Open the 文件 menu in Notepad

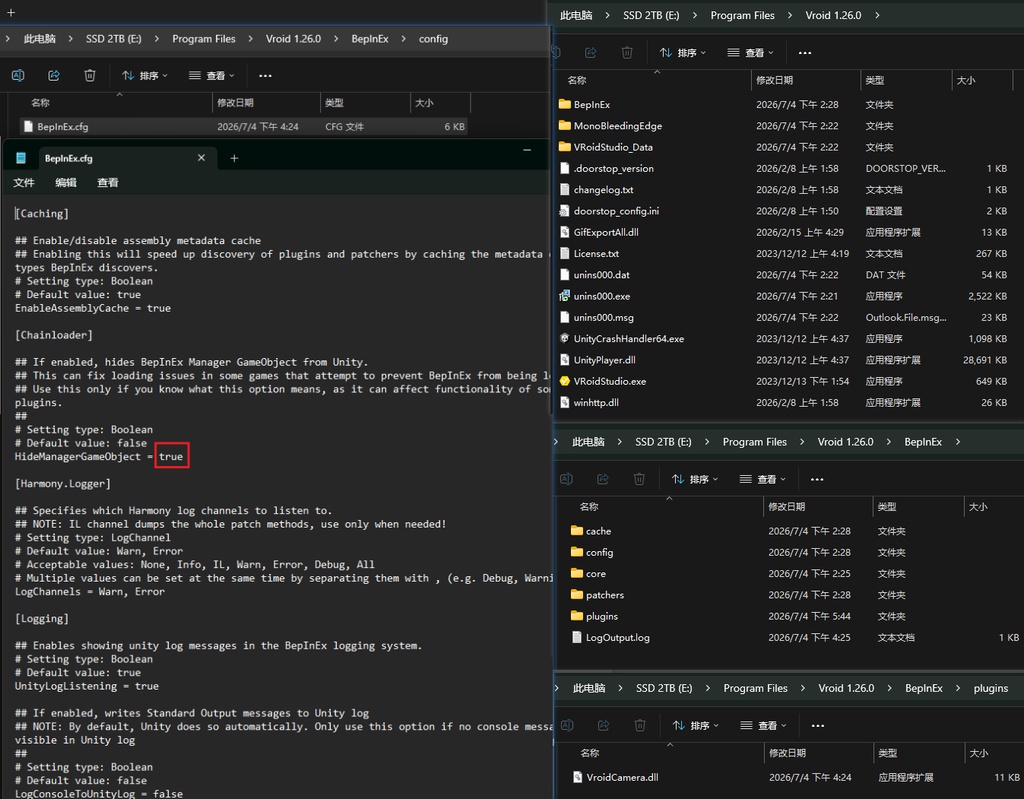(24, 182)
